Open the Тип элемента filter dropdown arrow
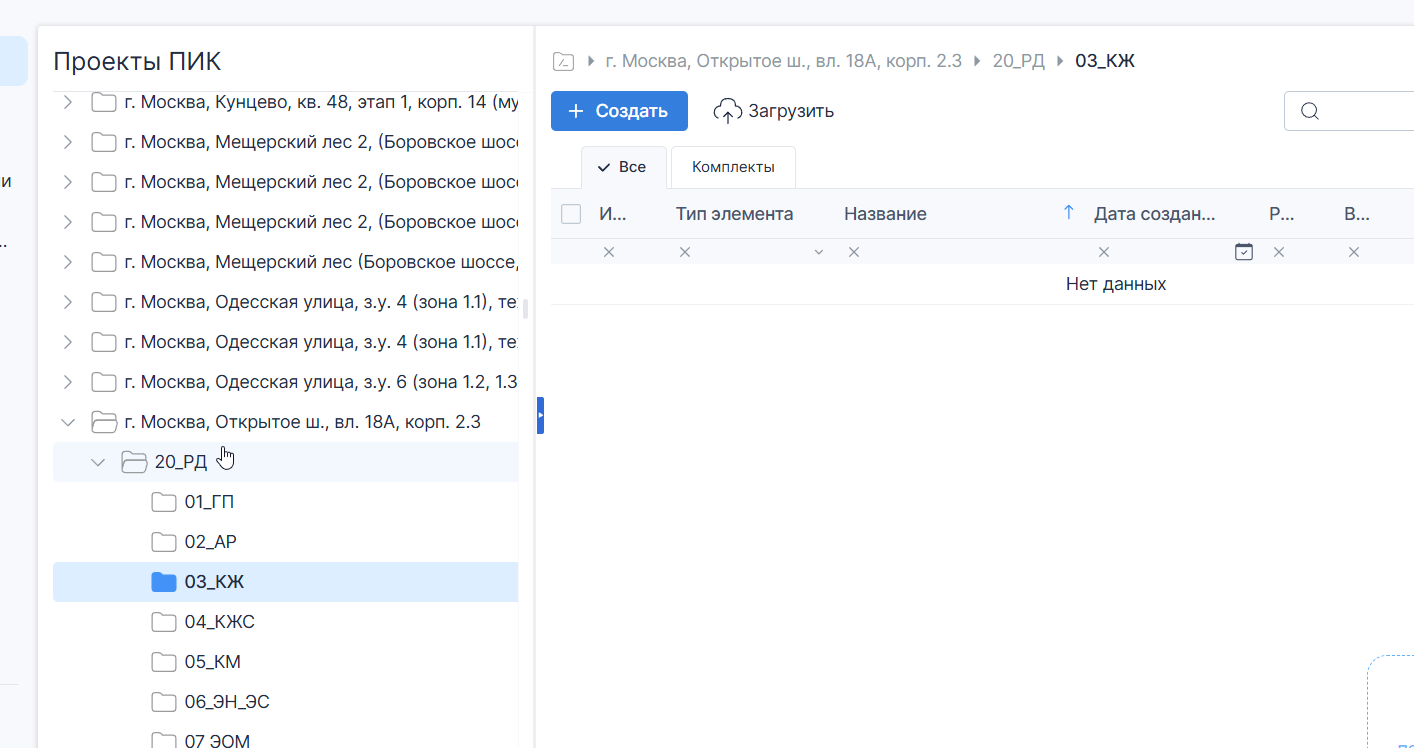This screenshot has width=1414, height=748. tap(819, 252)
